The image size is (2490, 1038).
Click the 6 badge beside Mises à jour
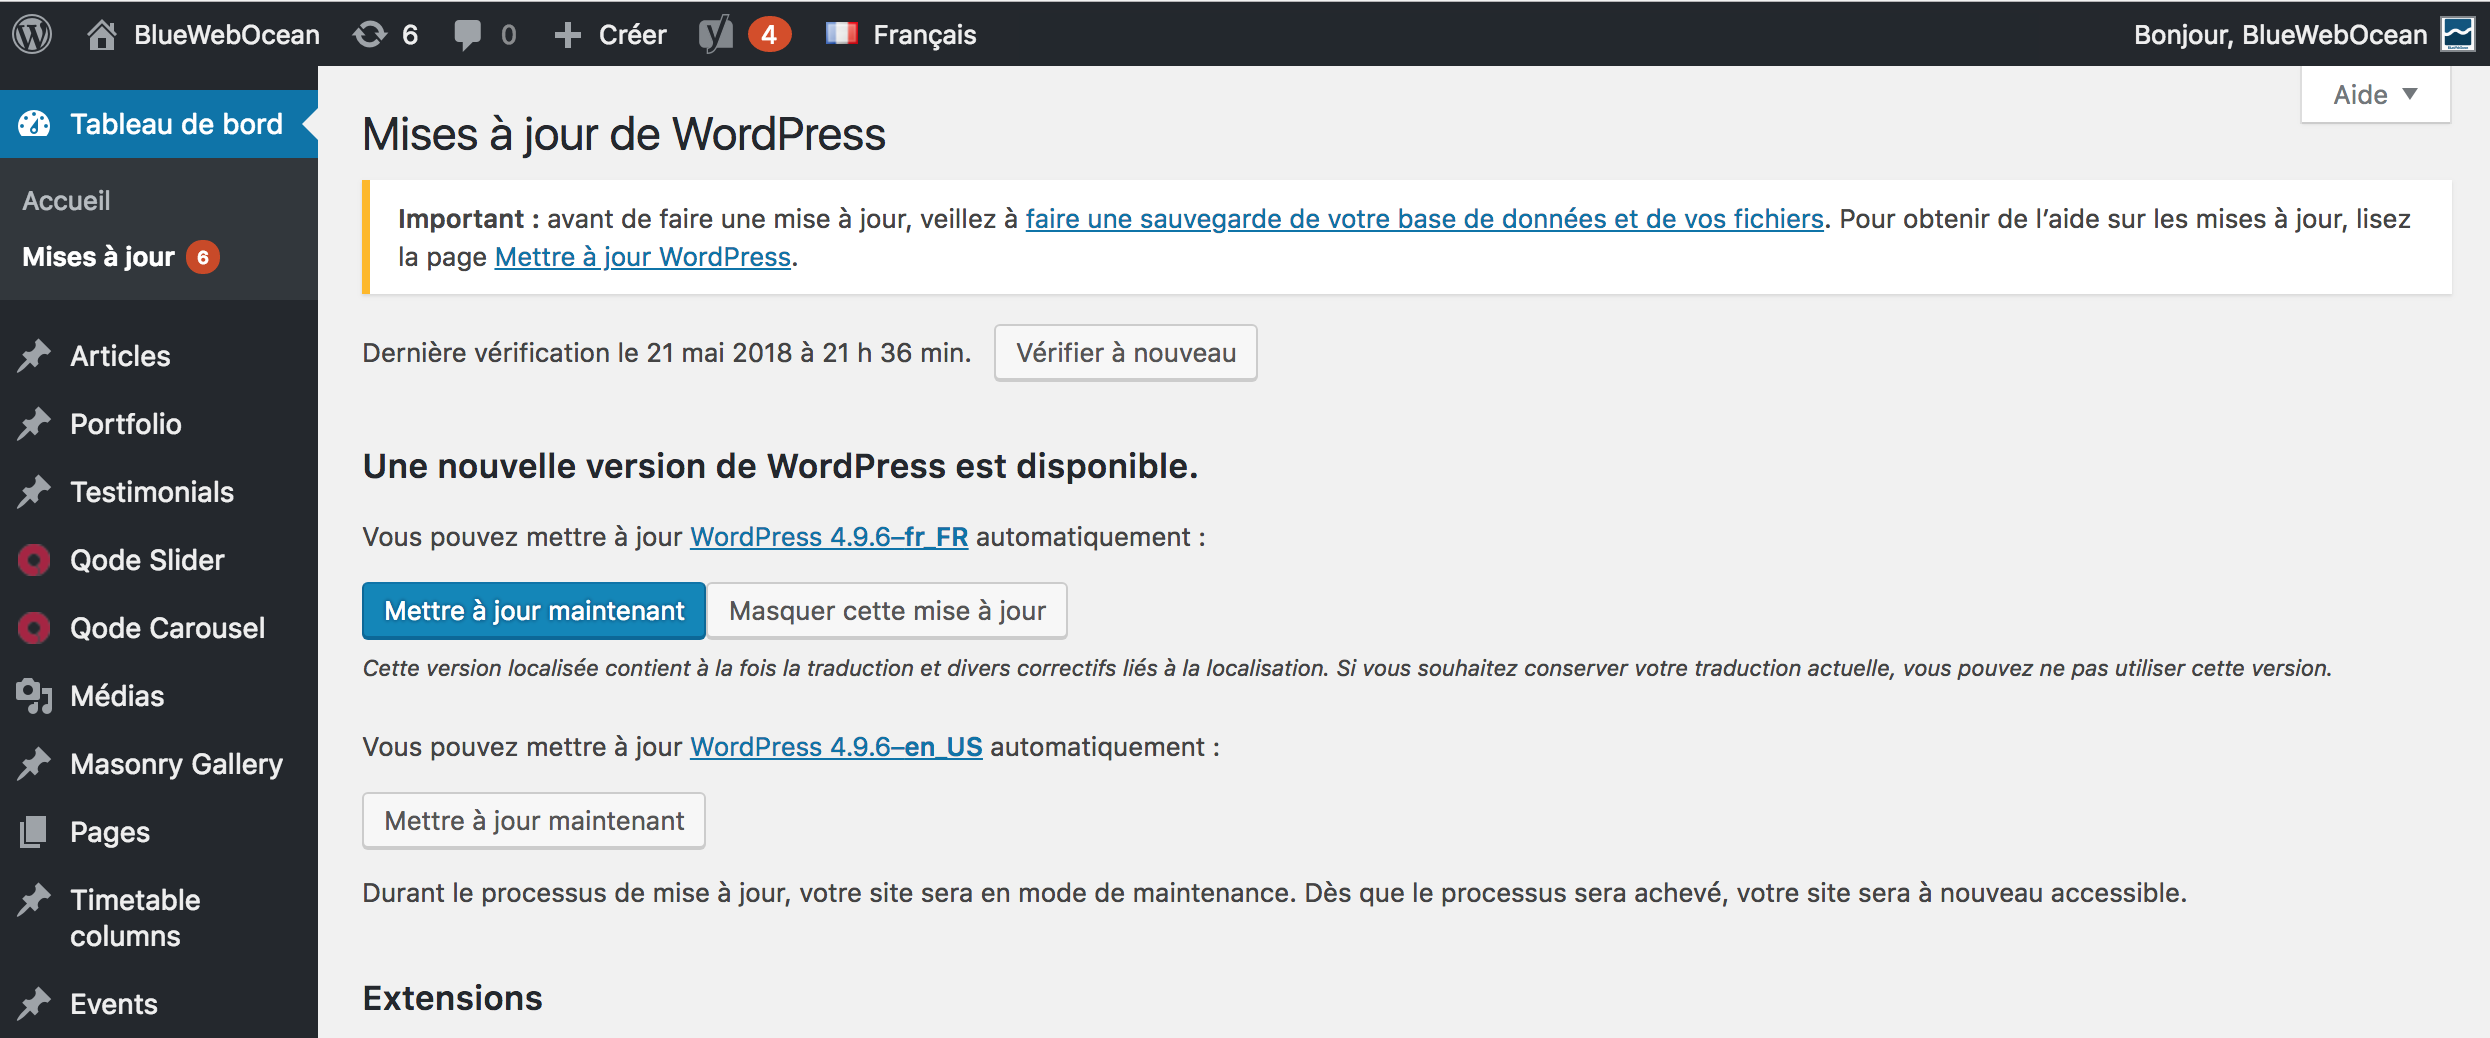click(203, 257)
